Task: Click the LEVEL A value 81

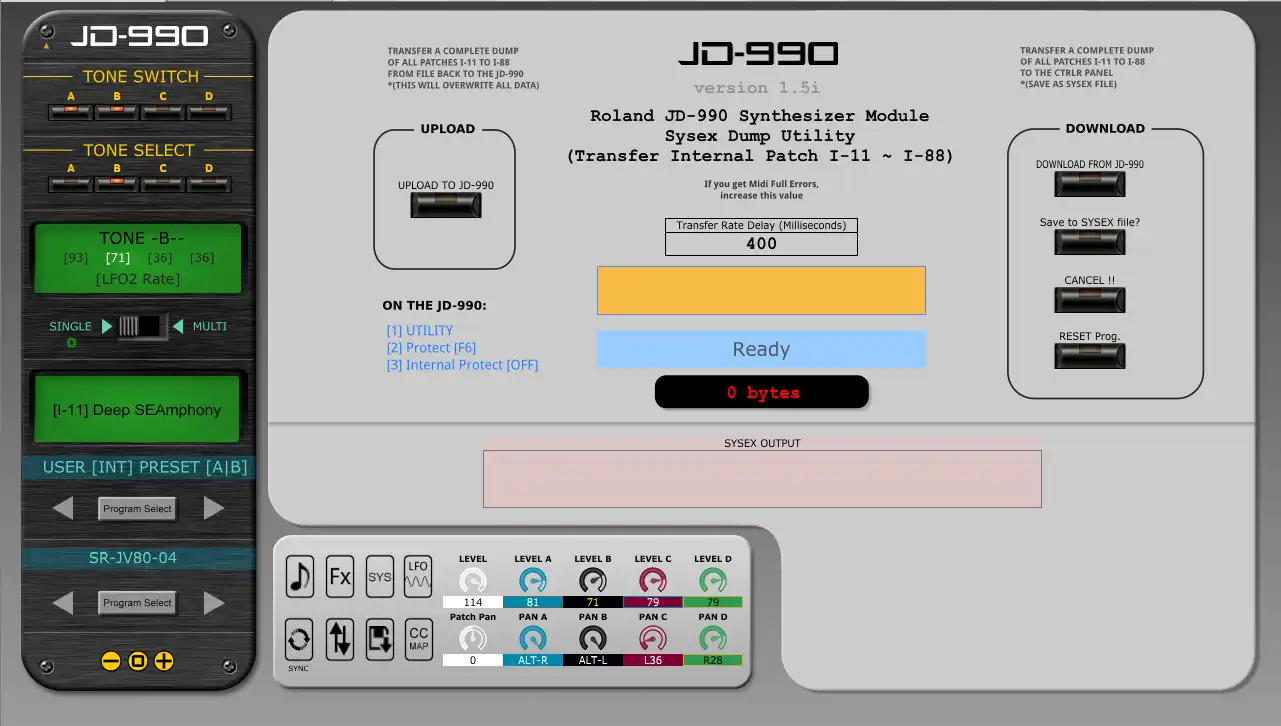Action: (533, 602)
